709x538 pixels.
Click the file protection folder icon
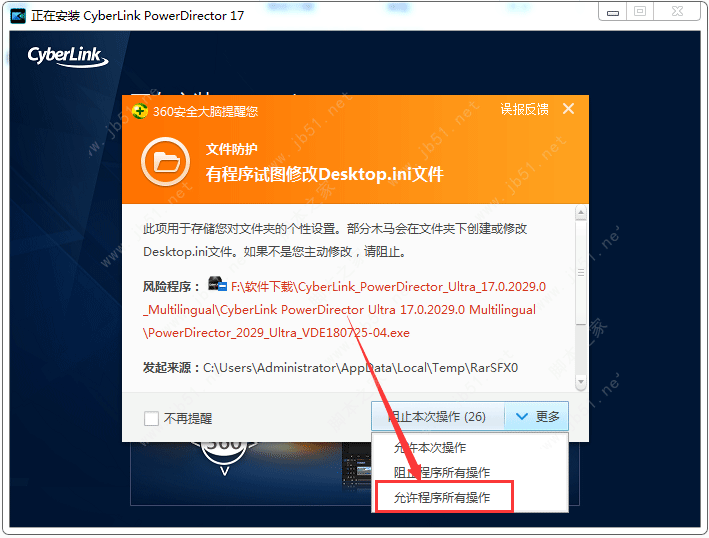tap(165, 161)
